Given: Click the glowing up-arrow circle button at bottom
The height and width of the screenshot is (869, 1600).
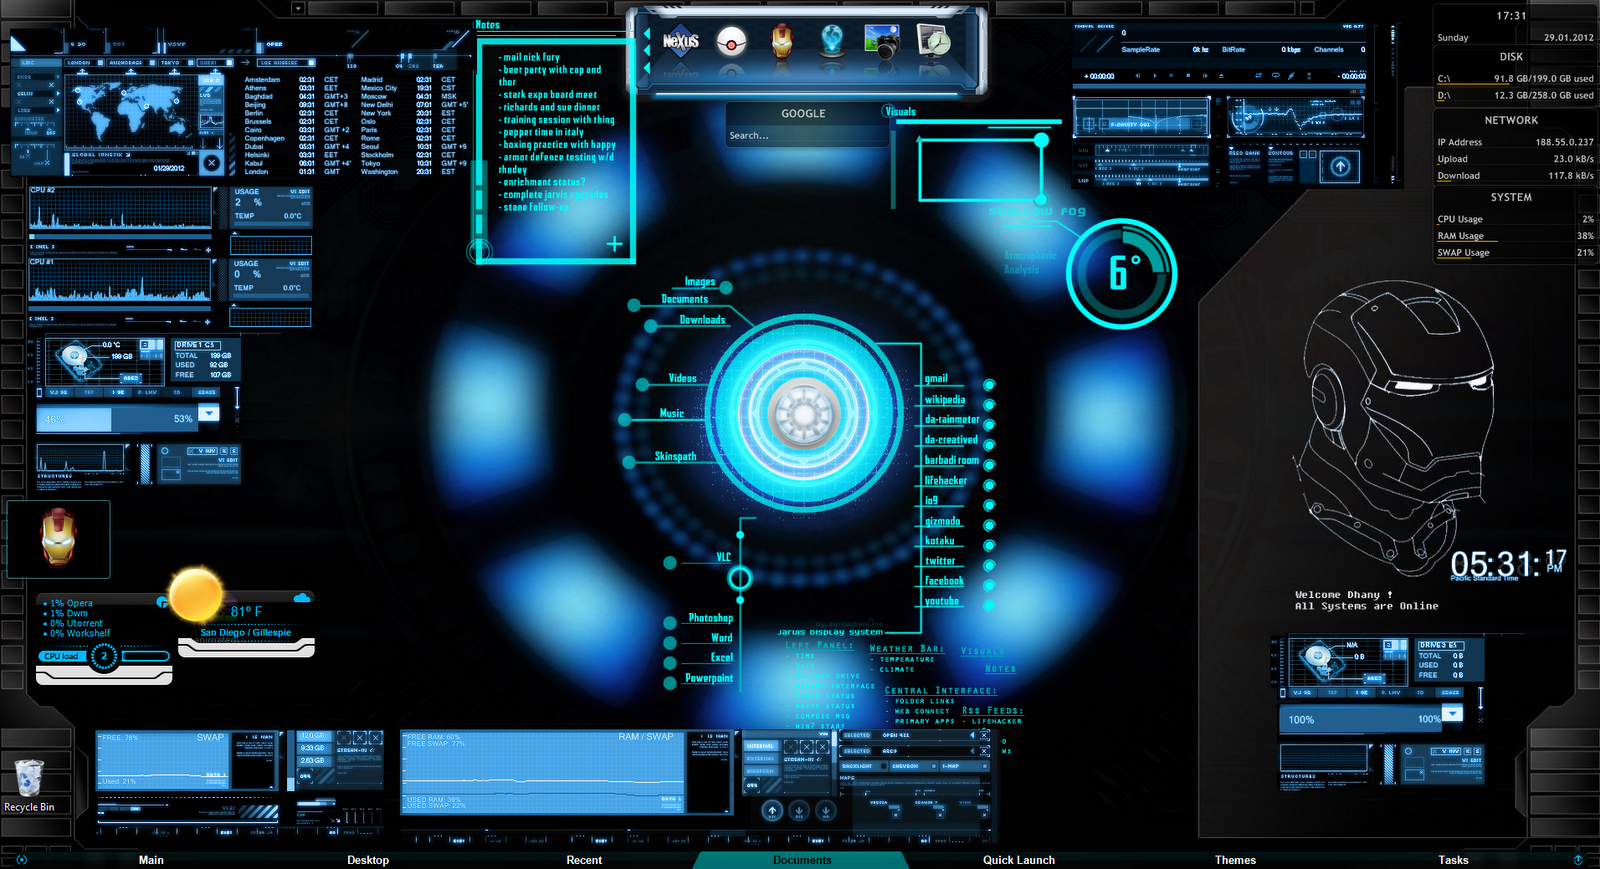Looking at the screenshot, I should 772,810.
